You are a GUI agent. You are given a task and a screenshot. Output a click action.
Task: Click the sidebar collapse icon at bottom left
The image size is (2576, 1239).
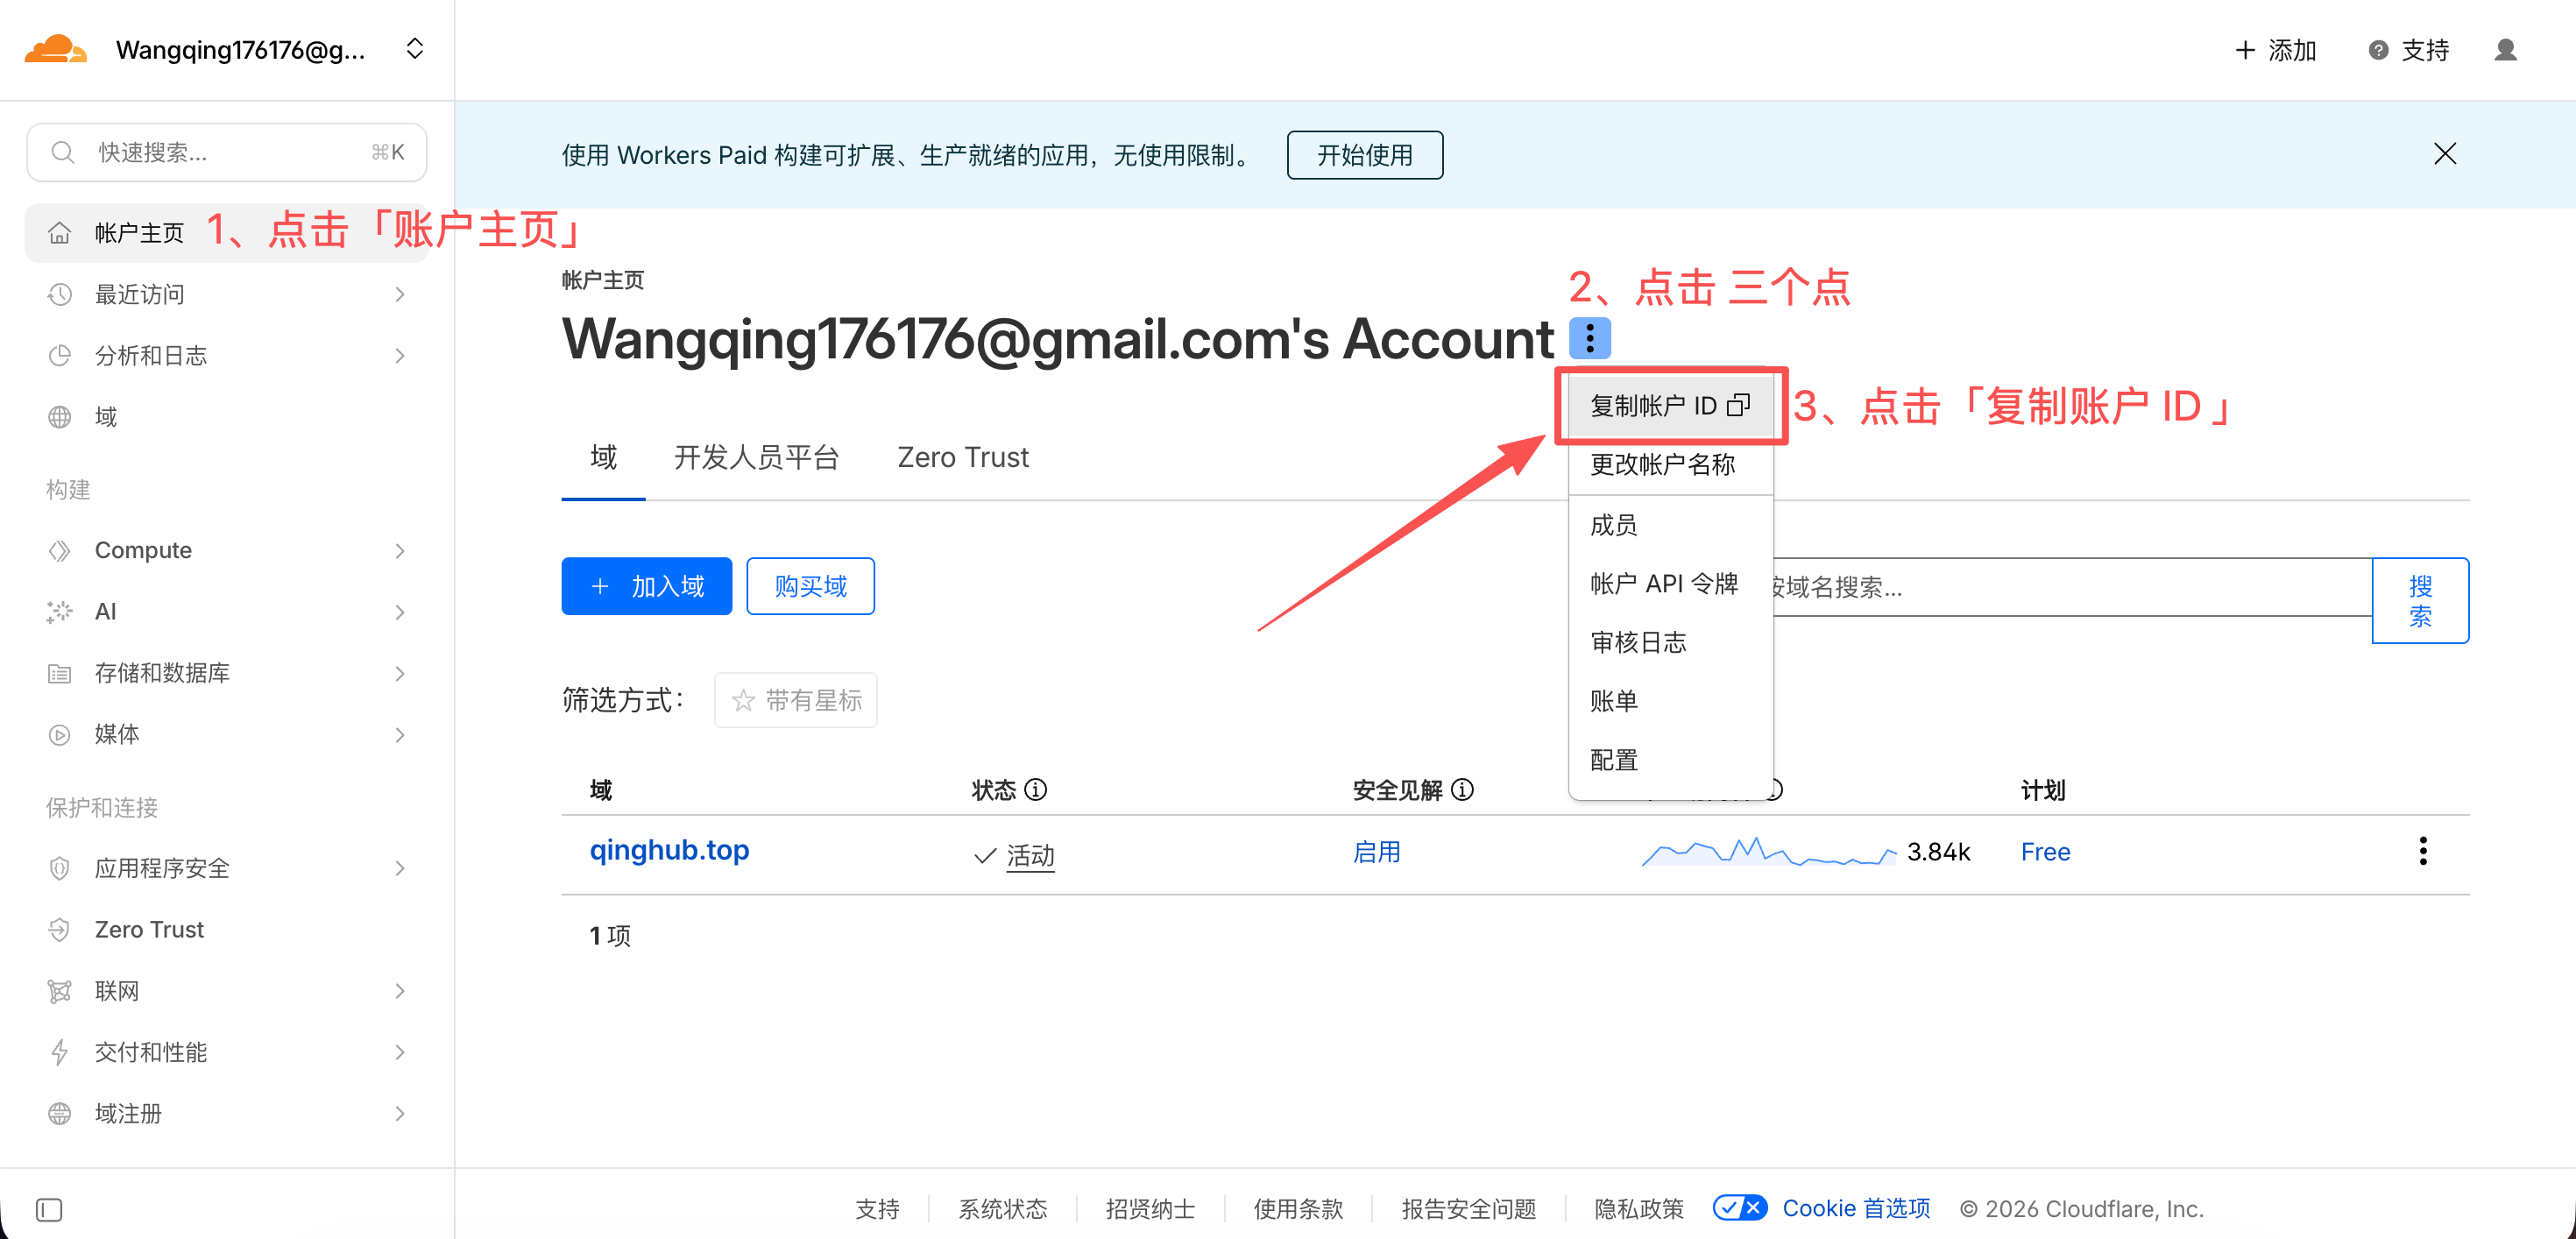49,1209
